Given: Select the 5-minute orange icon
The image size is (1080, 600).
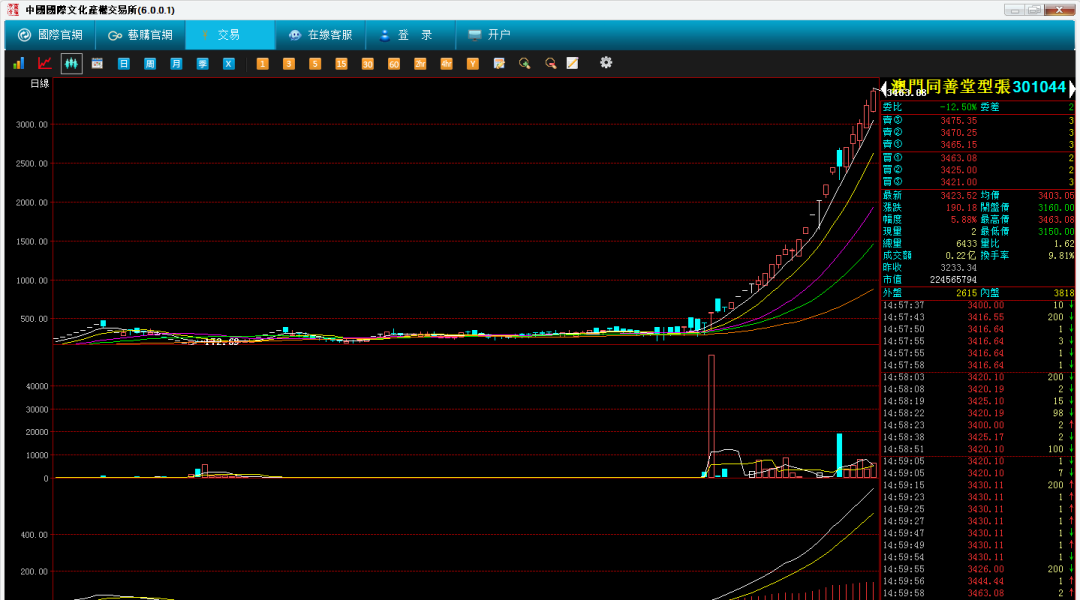Looking at the screenshot, I should click(315, 63).
